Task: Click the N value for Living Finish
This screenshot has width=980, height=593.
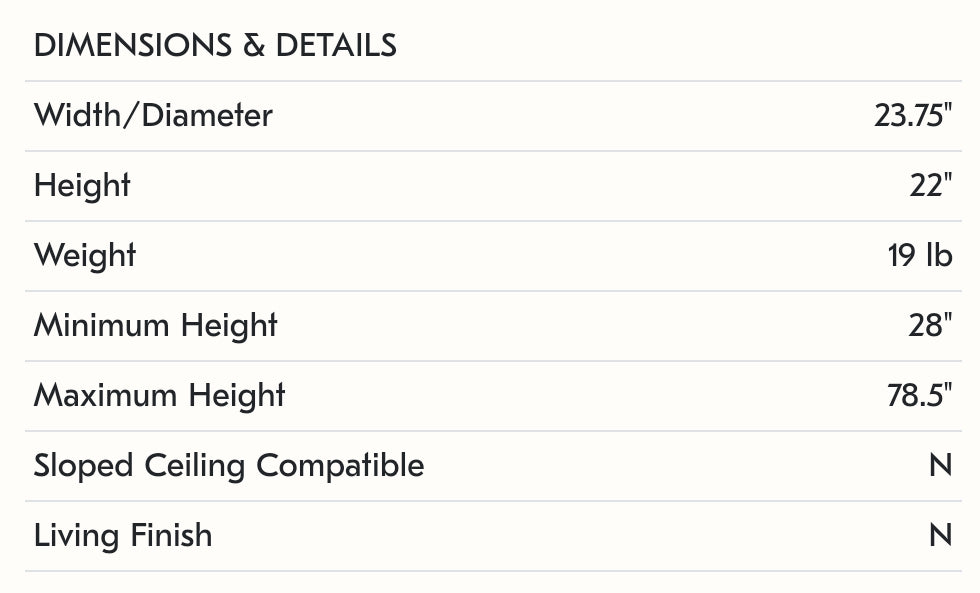Action: pos(940,536)
